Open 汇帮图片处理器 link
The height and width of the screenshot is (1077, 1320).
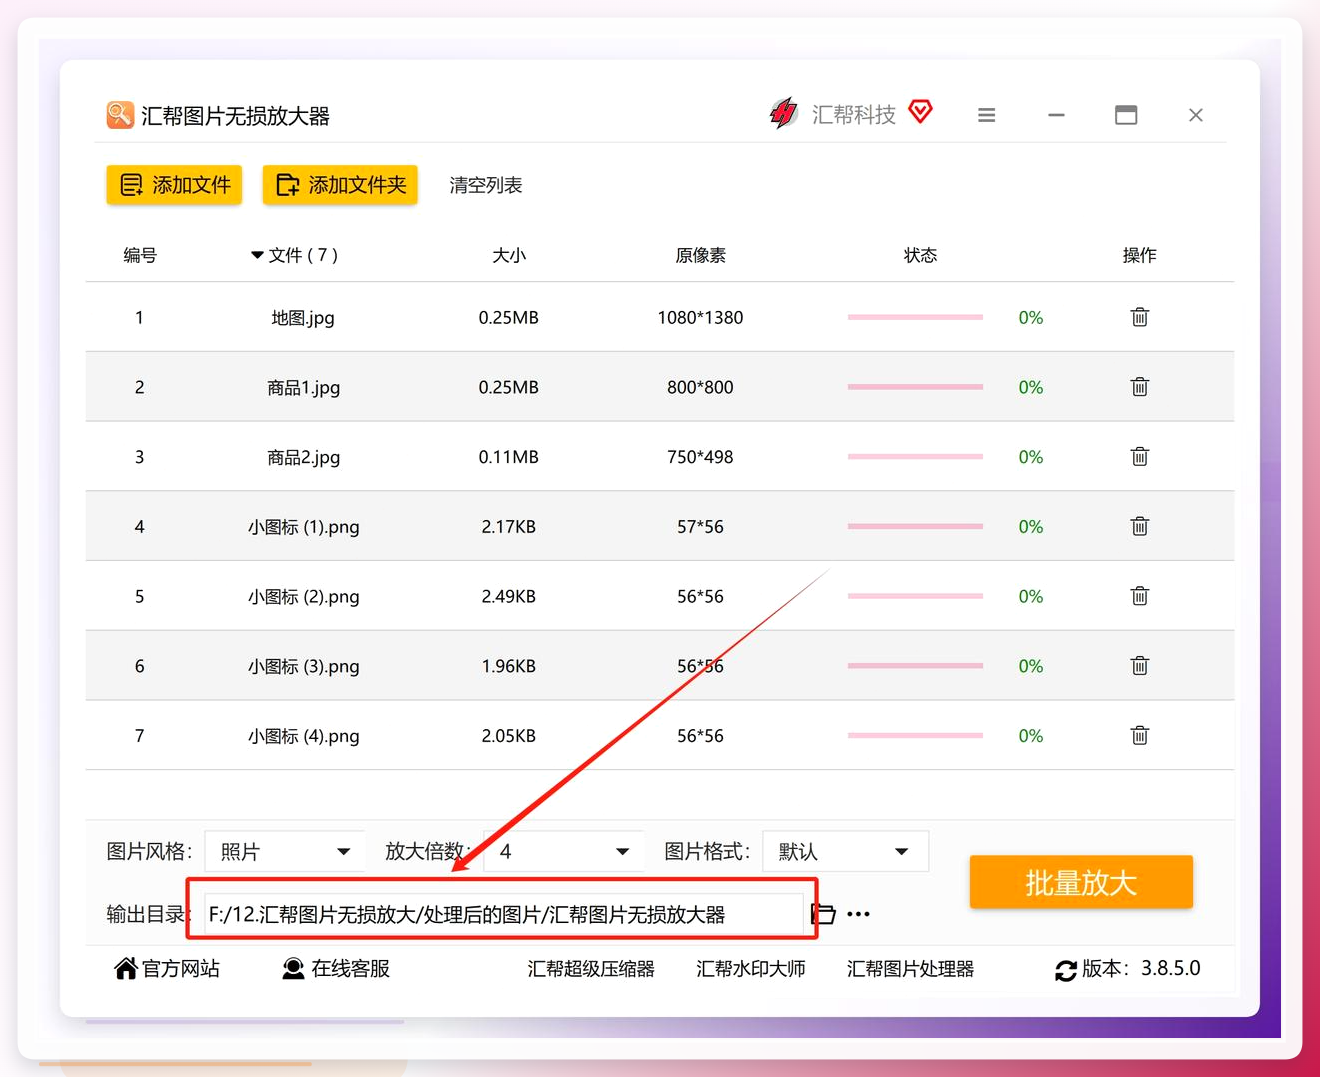click(x=910, y=969)
